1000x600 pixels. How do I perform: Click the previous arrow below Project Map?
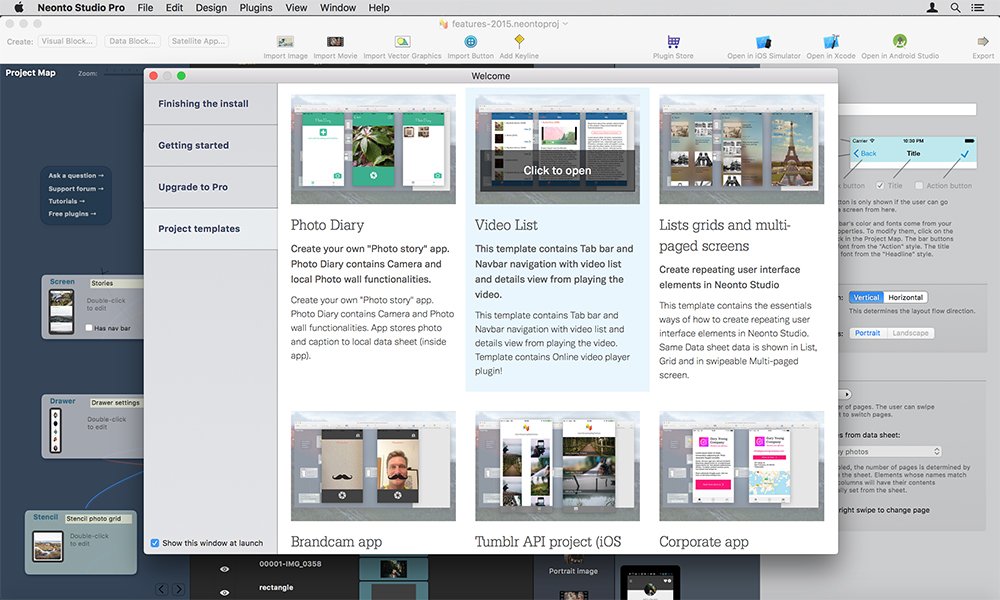tap(162, 589)
